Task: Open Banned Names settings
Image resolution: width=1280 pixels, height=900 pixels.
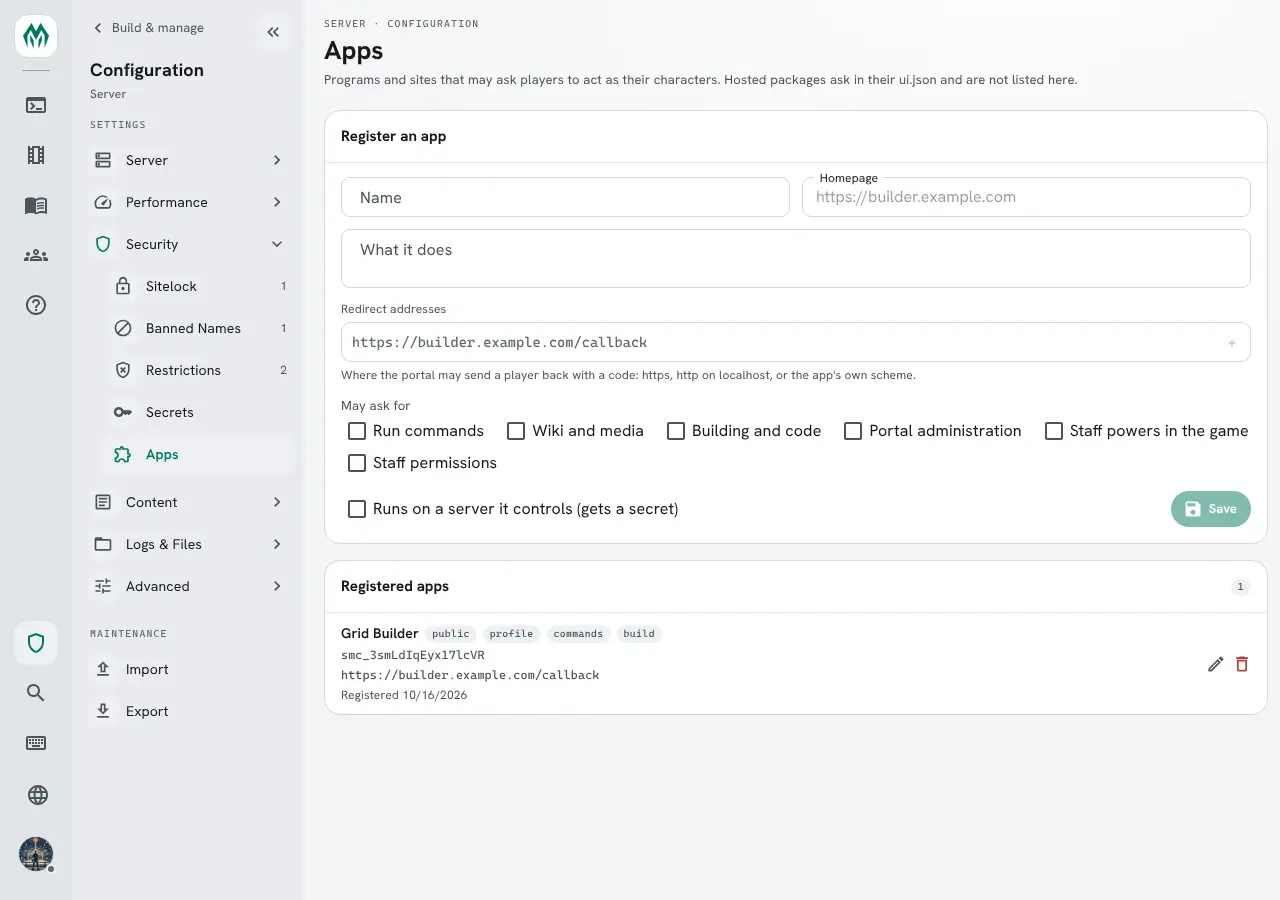Action: coord(198,328)
